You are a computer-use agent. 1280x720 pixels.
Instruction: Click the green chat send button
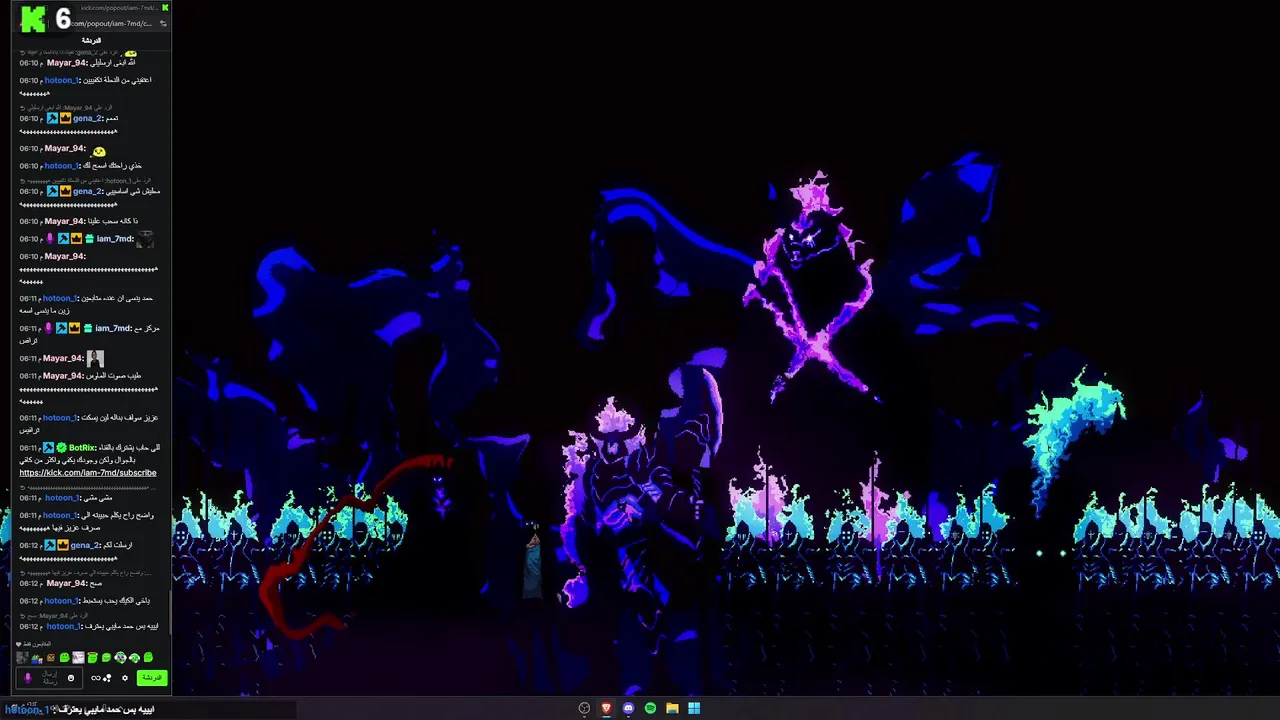click(x=151, y=677)
